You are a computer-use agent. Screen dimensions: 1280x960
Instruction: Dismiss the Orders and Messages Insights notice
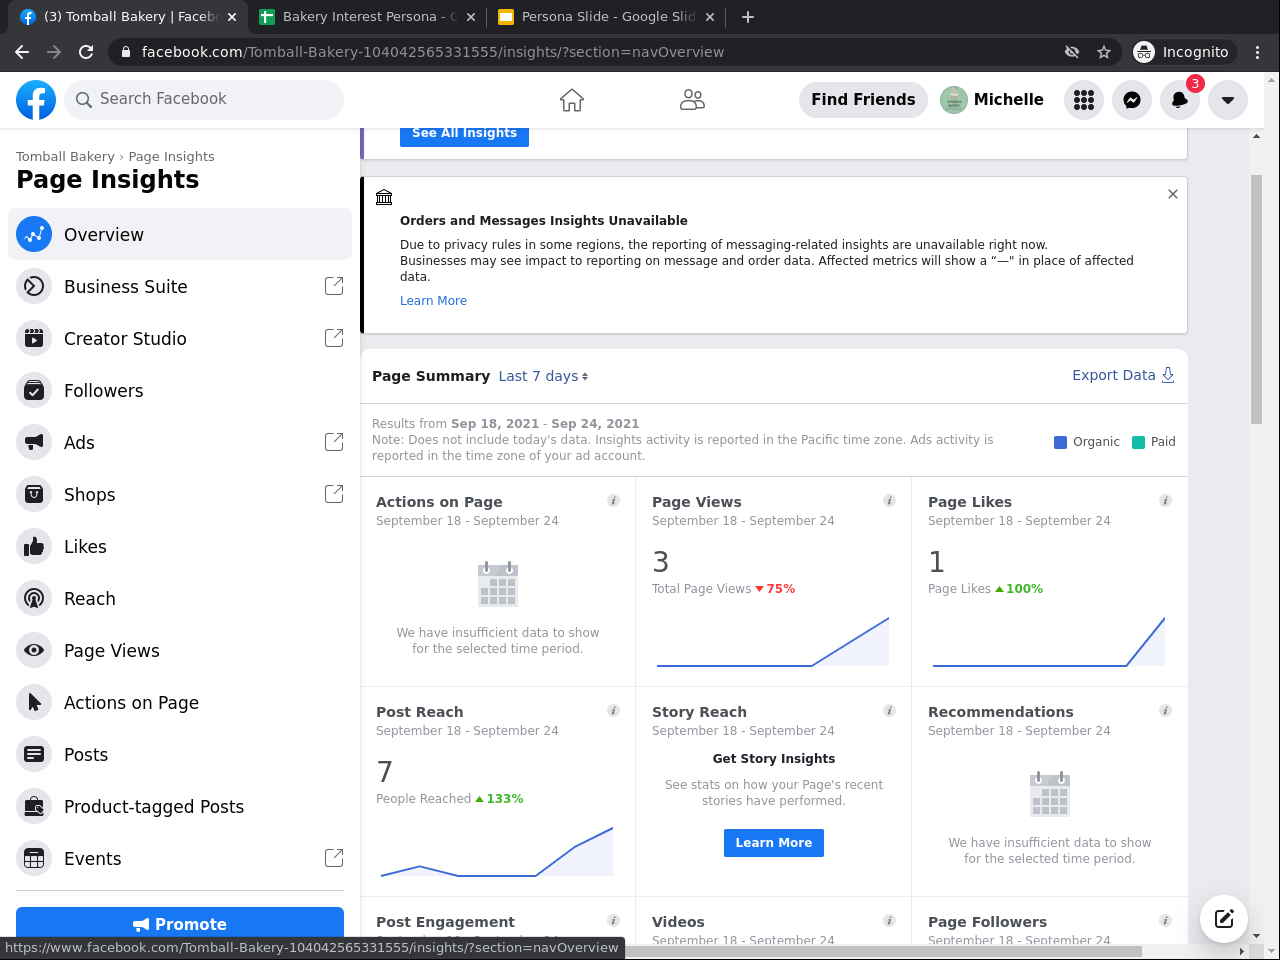pos(1173,194)
